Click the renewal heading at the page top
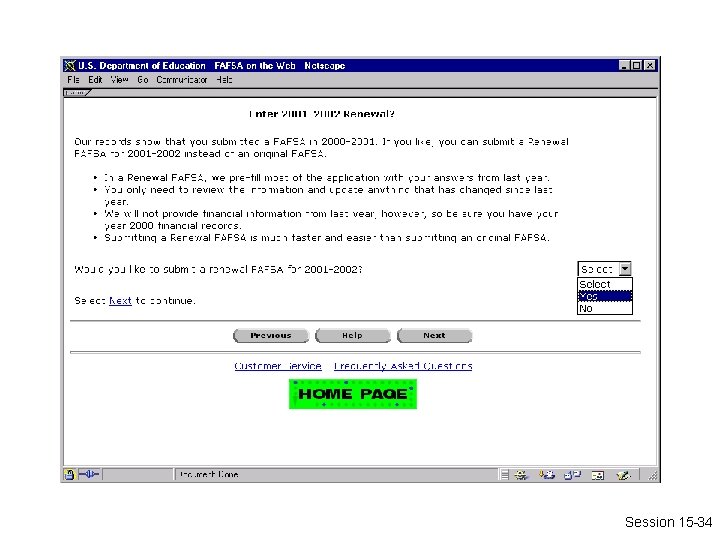This screenshot has height=540, width=720. pyautogui.click(x=321, y=114)
